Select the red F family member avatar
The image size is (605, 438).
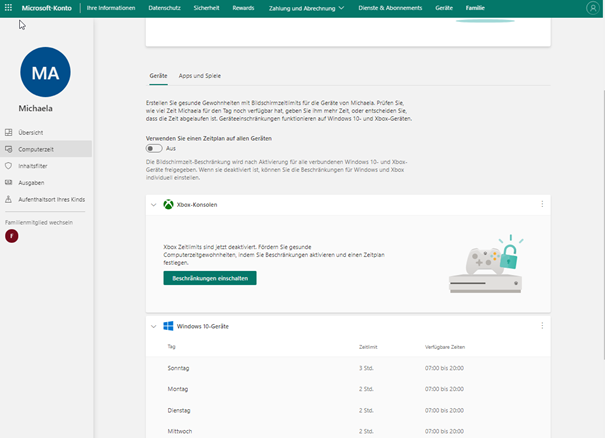click(11, 236)
